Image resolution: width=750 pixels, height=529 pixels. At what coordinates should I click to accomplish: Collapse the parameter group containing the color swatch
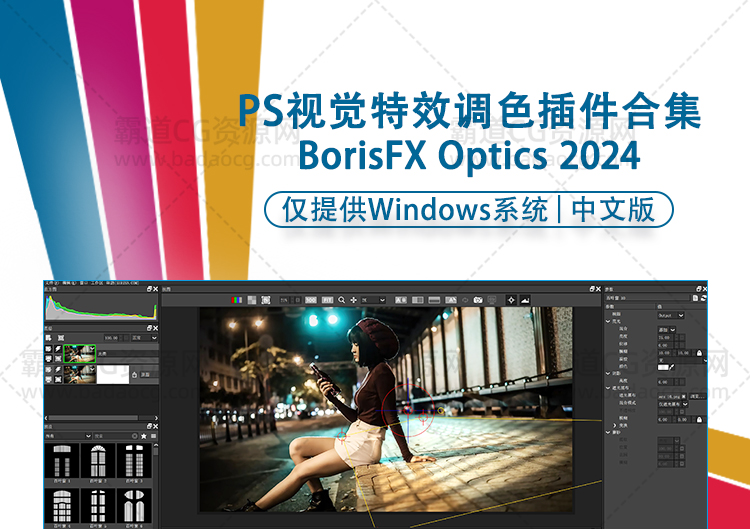(x=607, y=321)
